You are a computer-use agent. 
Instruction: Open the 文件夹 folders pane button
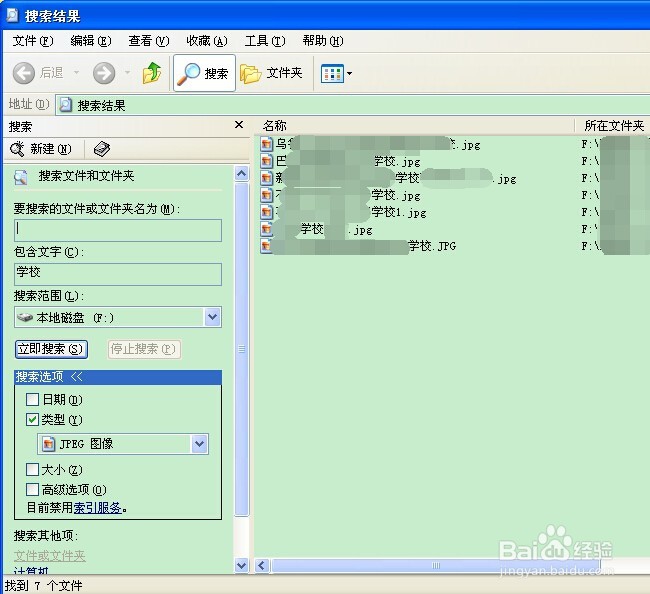point(272,73)
